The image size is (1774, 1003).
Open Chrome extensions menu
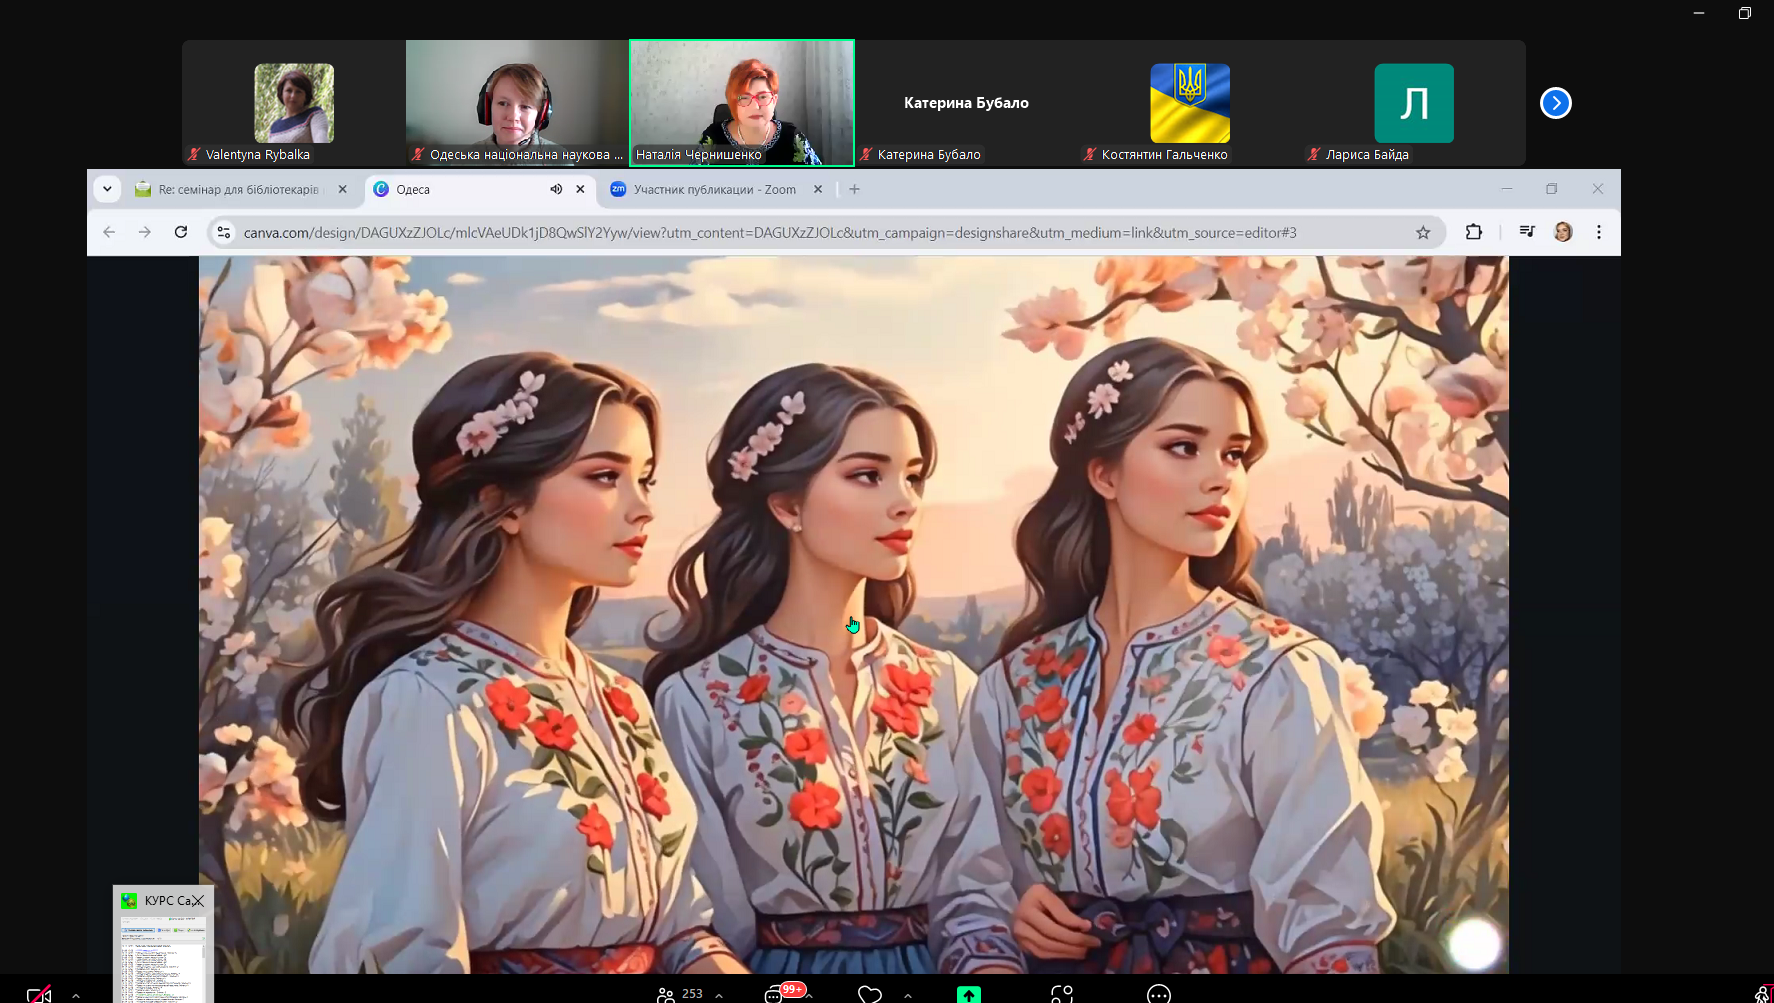click(x=1473, y=232)
